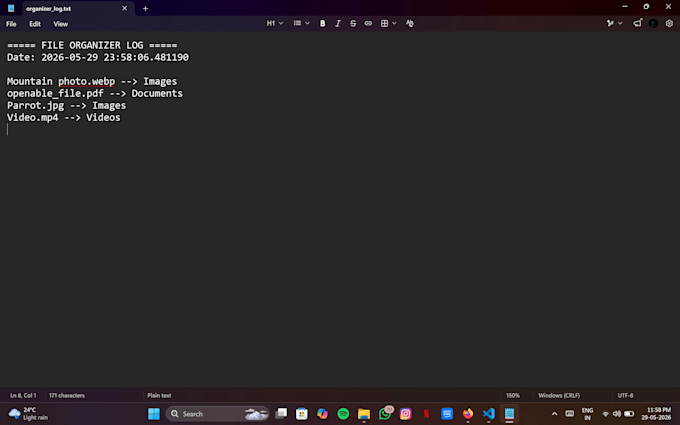Image resolution: width=680 pixels, height=425 pixels.
Task: Open the account profile avatar
Action: point(653,23)
